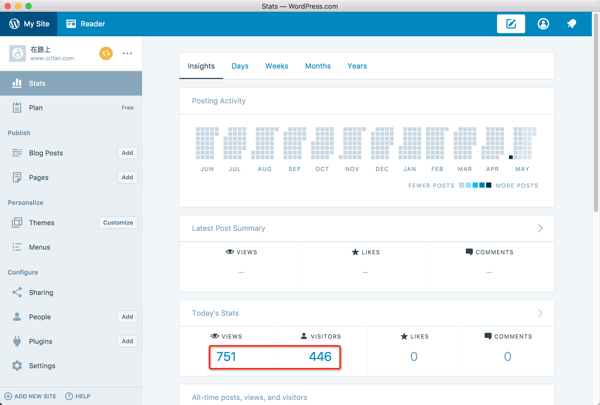600x405 pixels.
Task: Click the person icon beside VISITORS
Action: coord(304,336)
